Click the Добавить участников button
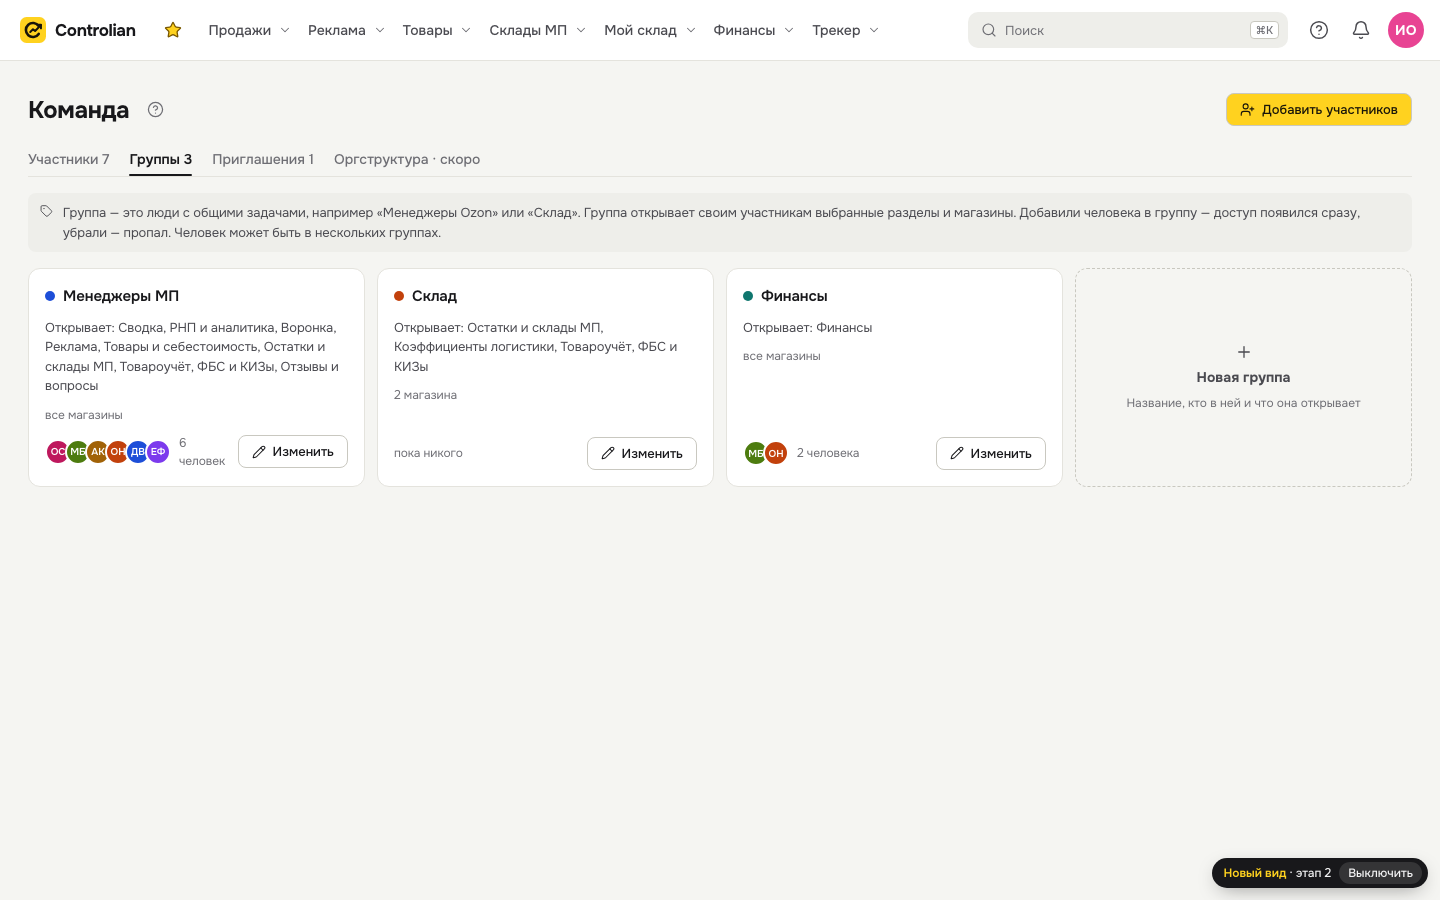Image resolution: width=1440 pixels, height=900 pixels. [x=1319, y=110]
